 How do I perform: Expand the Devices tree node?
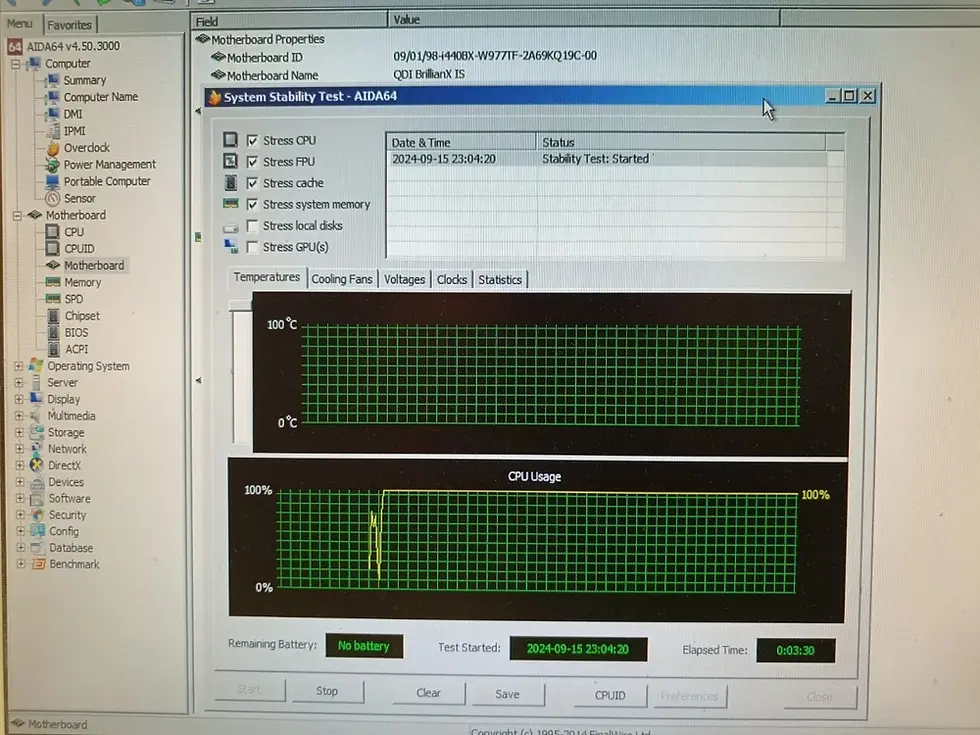tap(19, 482)
